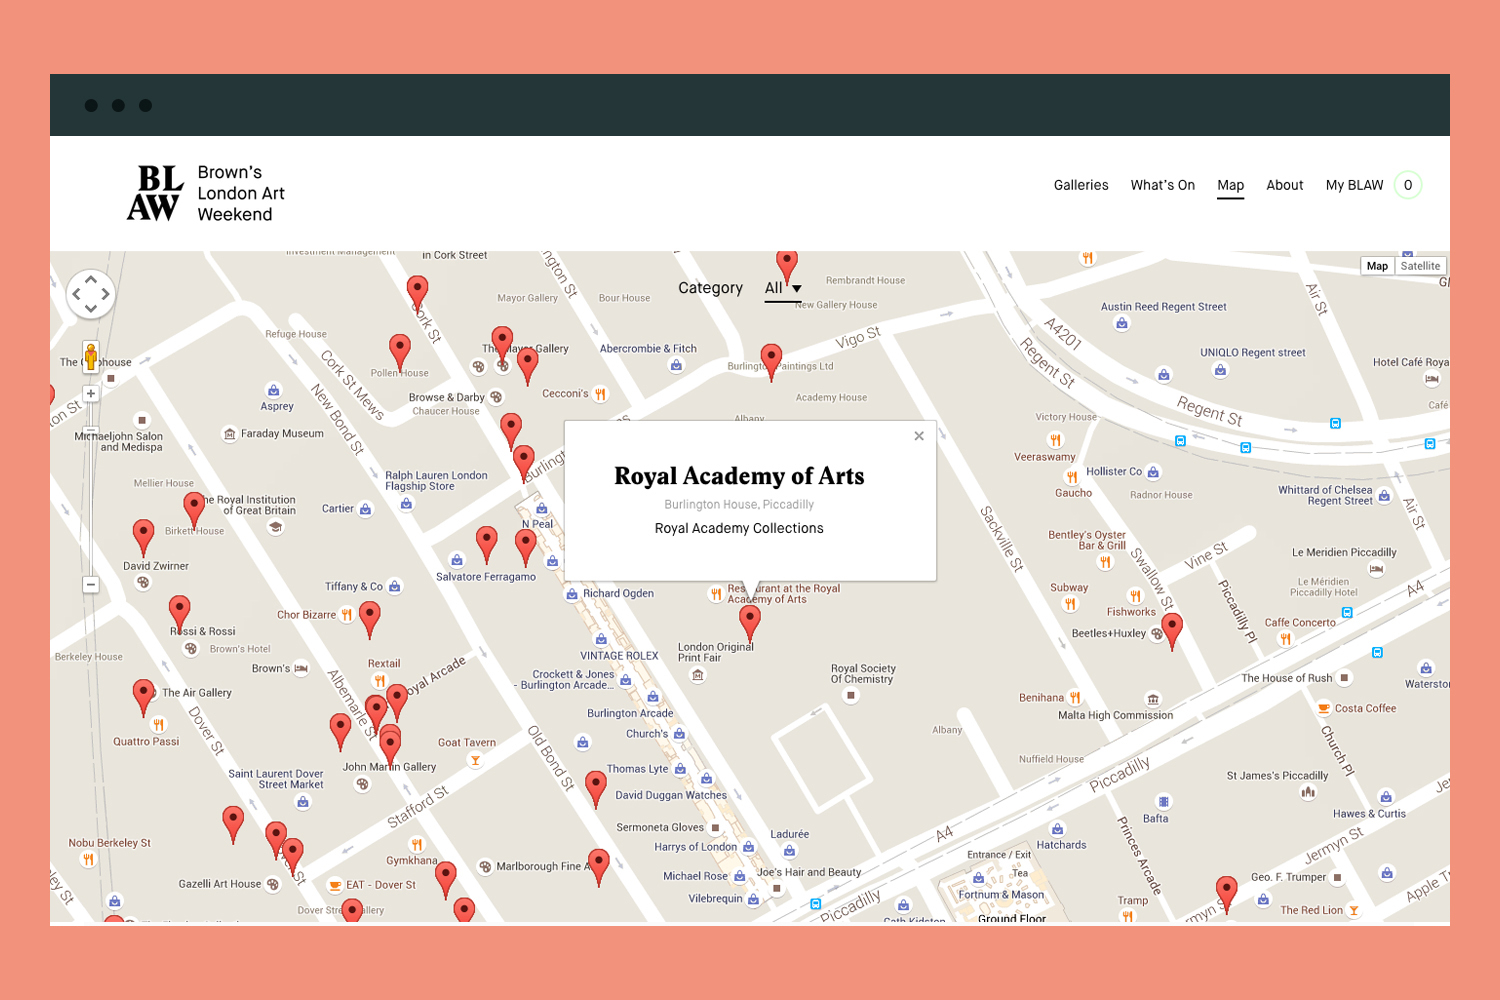The width and height of the screenshot is (1500, 1000).
Task: Click the red pin under the Royal Academy popup
Action: tap(749, 622)
